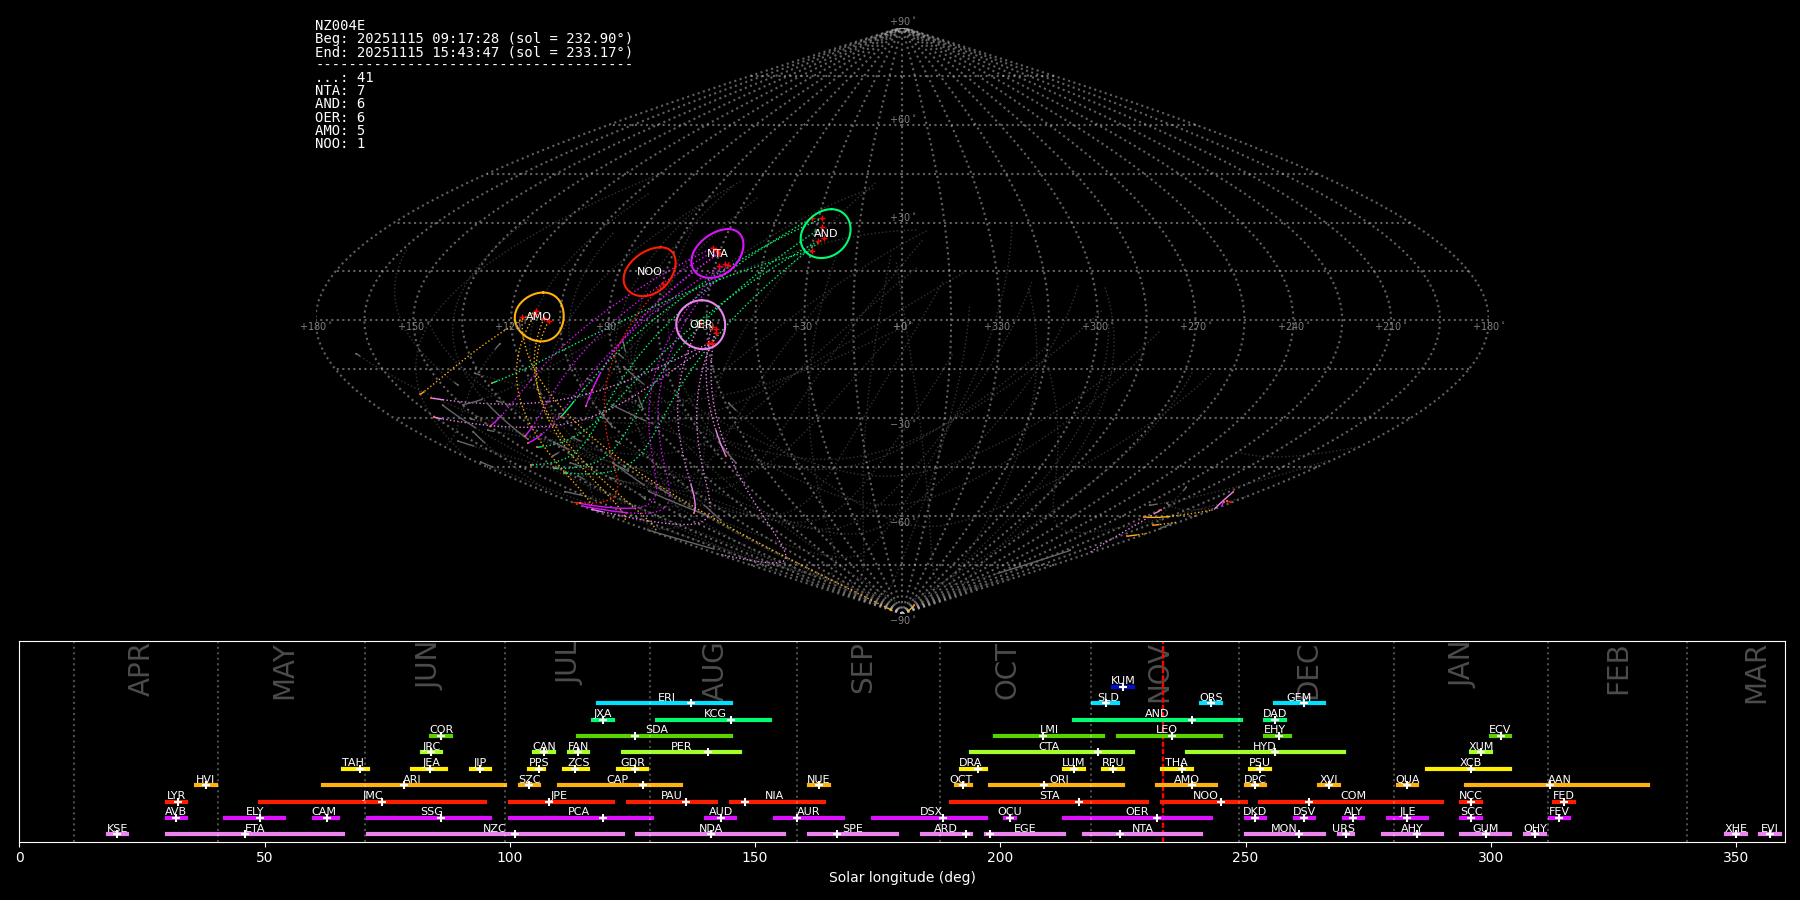The image size is (1800, 900).
Task: Select the 'AND: 6' count entry
Action: 340,104
